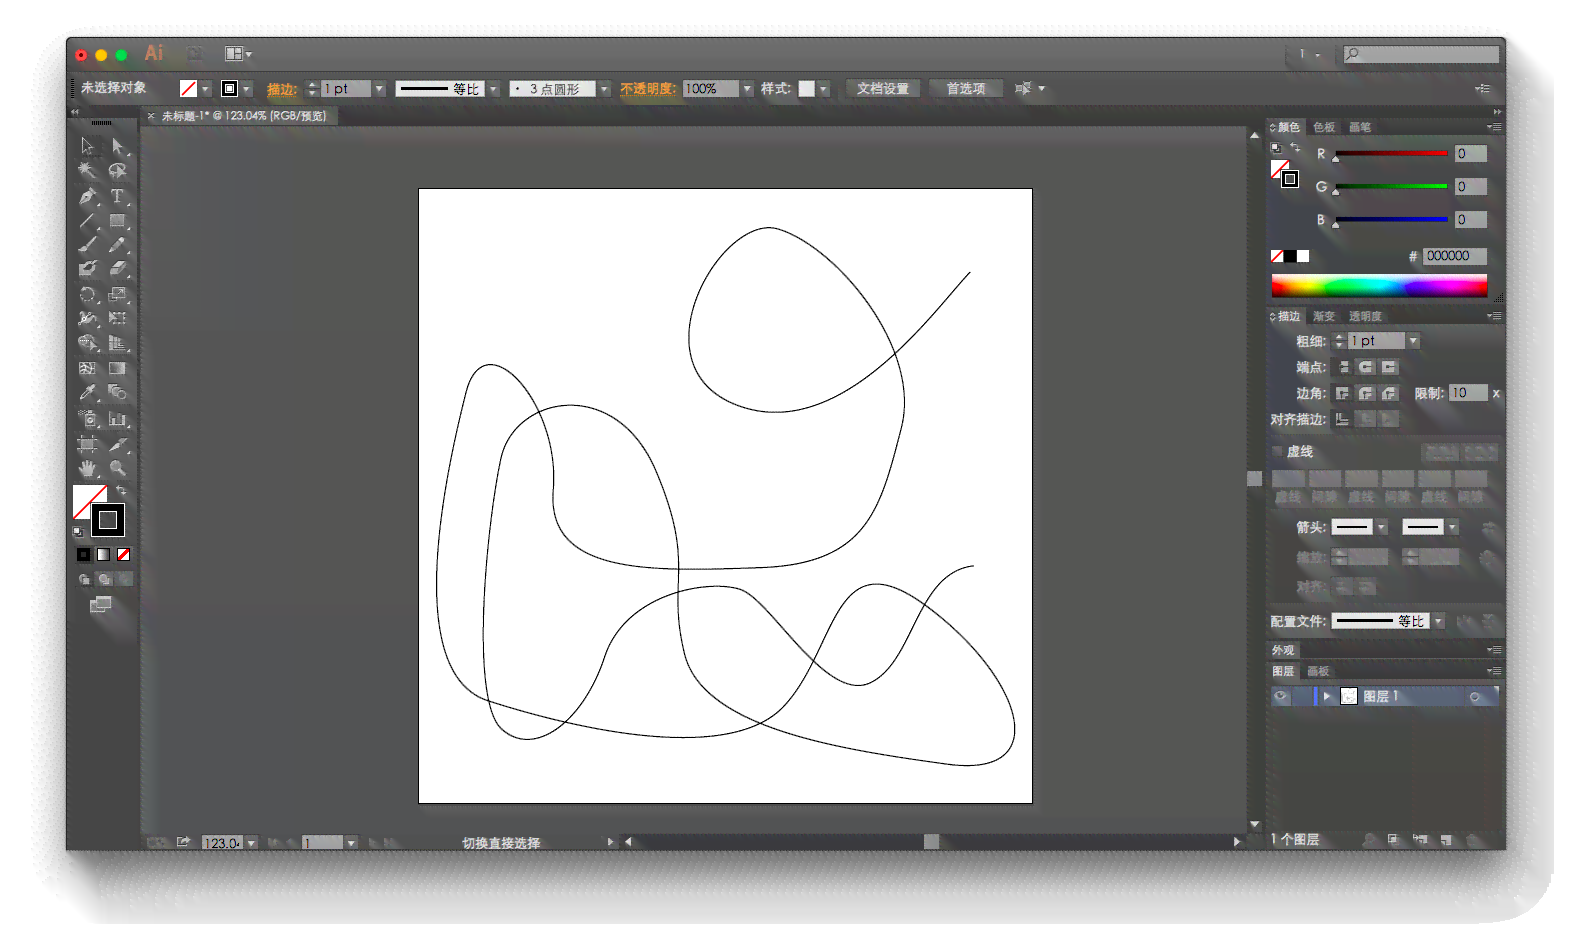Open the end arrowhead dropdown
The height and width of the screenshot is (940, 1572).
tap(1452, 527)
